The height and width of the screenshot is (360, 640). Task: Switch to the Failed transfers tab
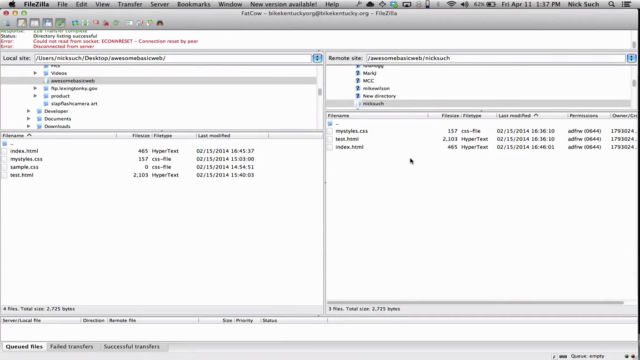click(71, 347)
